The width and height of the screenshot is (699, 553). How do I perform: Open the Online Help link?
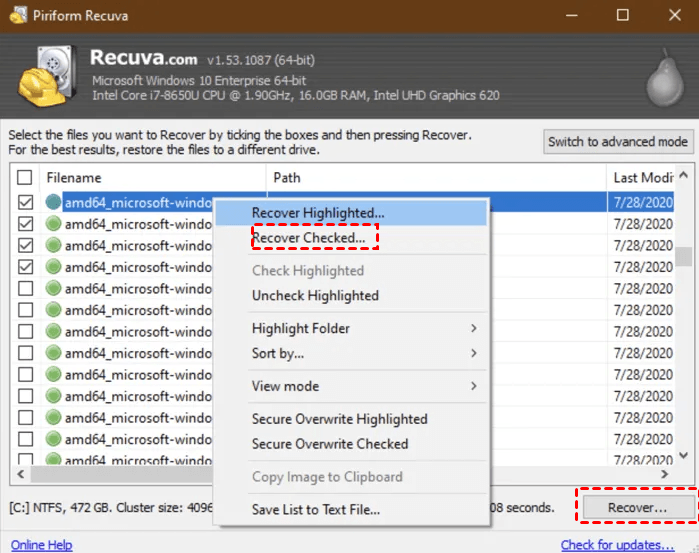click(41, 545)
